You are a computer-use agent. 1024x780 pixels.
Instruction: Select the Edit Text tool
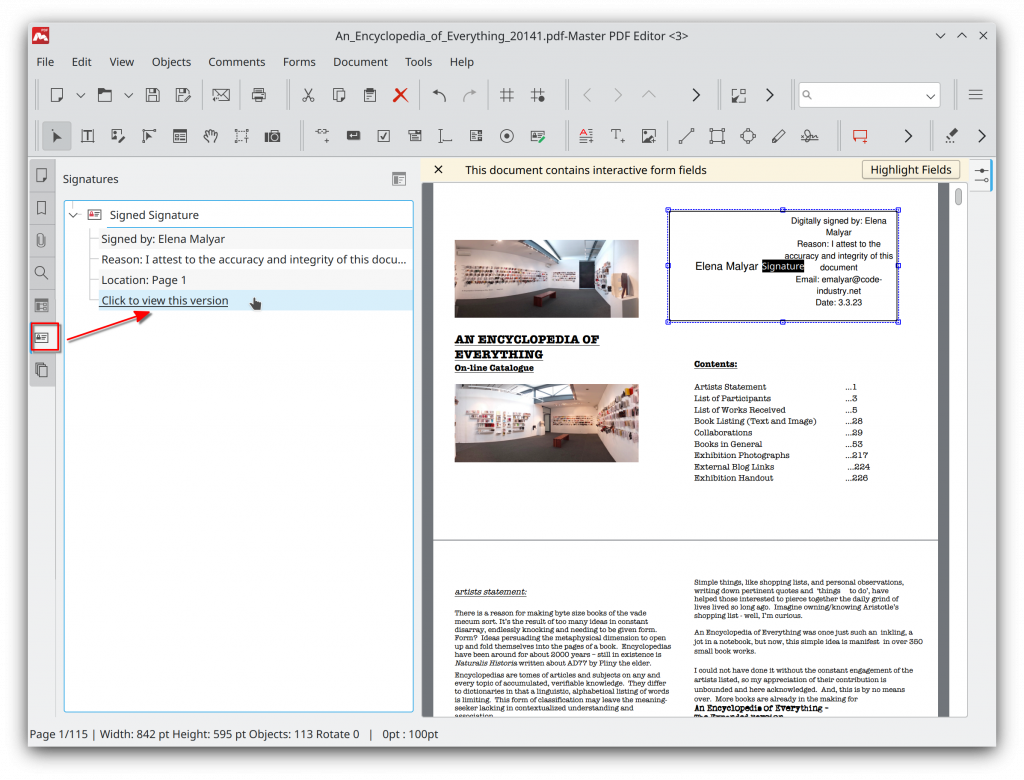(88, 136)
